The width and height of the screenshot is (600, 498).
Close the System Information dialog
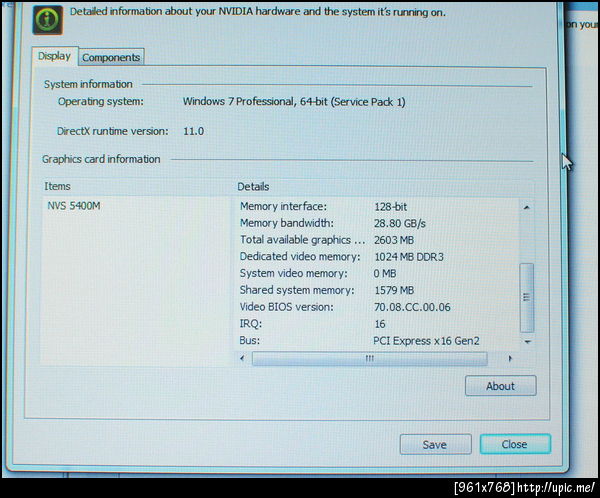click(x=515, y=444)
